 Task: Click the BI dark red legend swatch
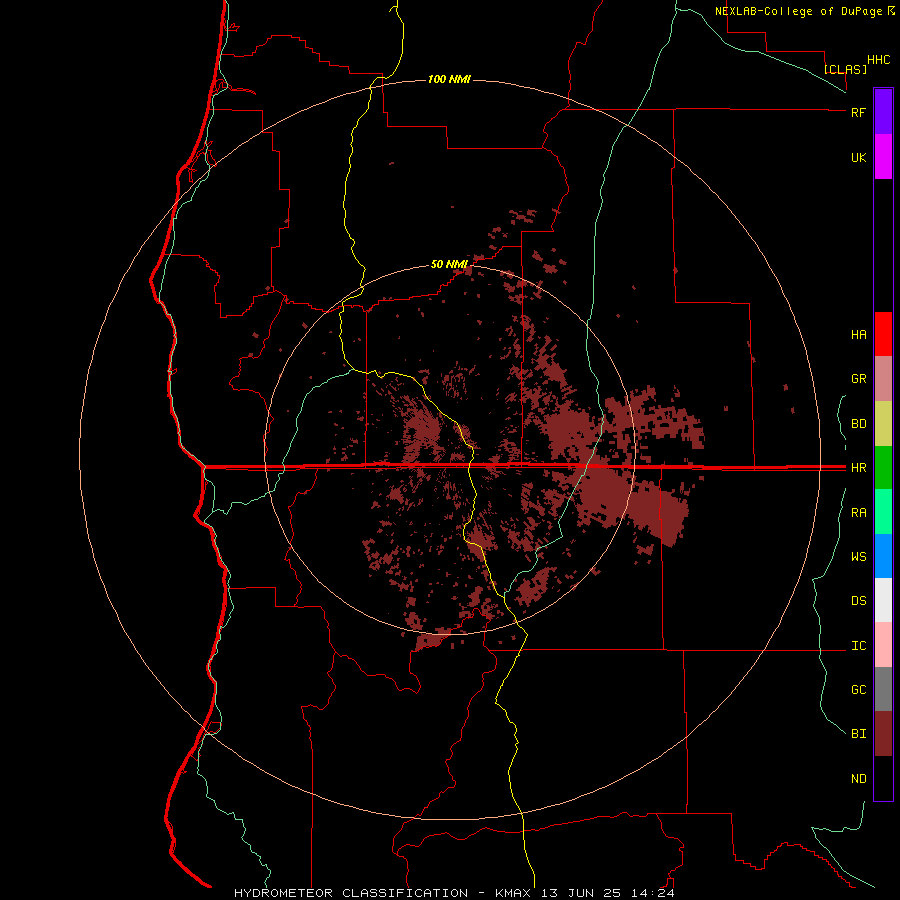883,734
